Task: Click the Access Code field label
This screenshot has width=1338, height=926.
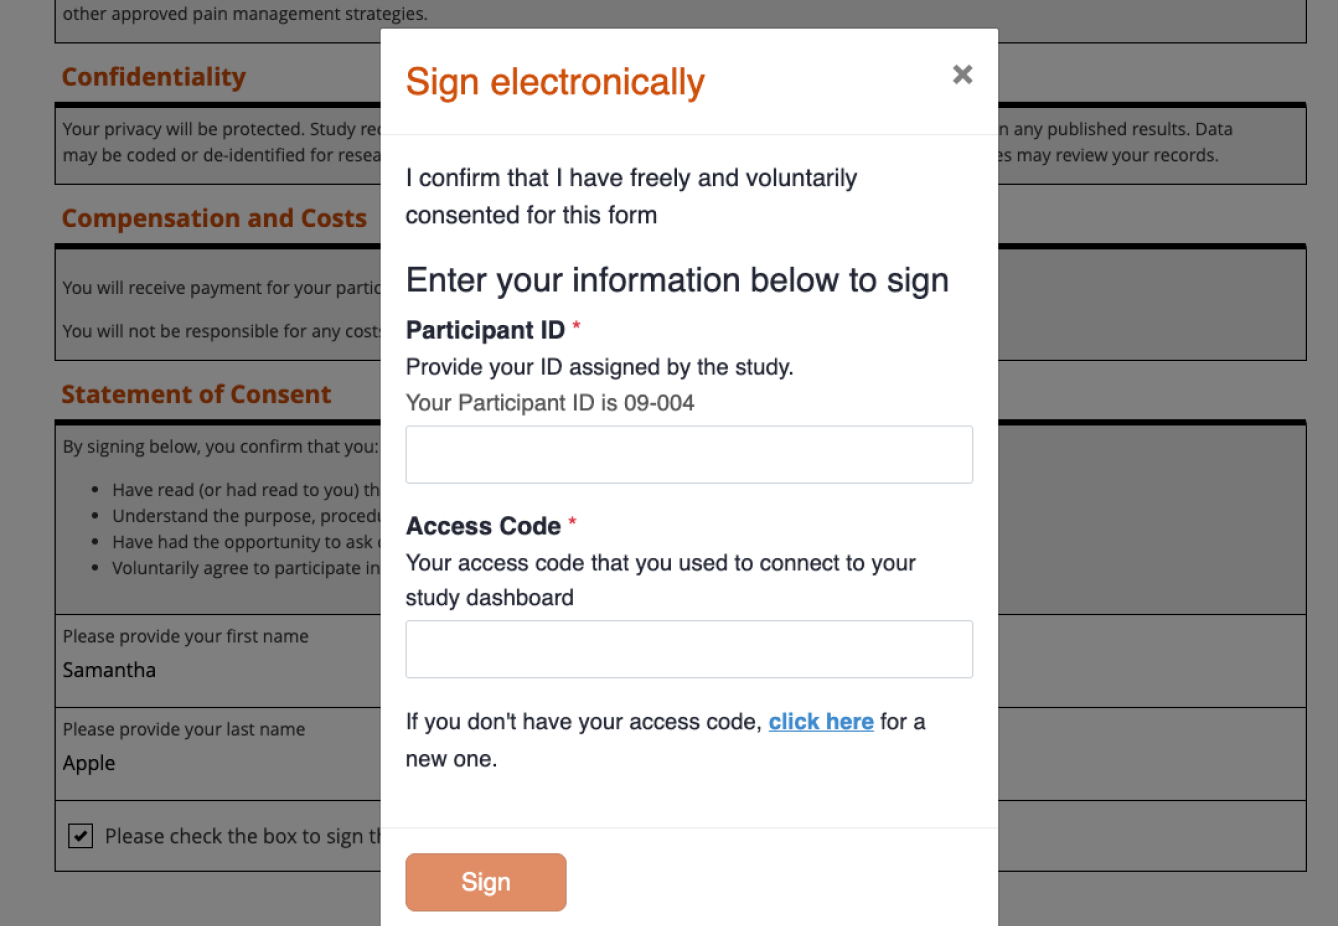Action: click(x=483, y=526)
